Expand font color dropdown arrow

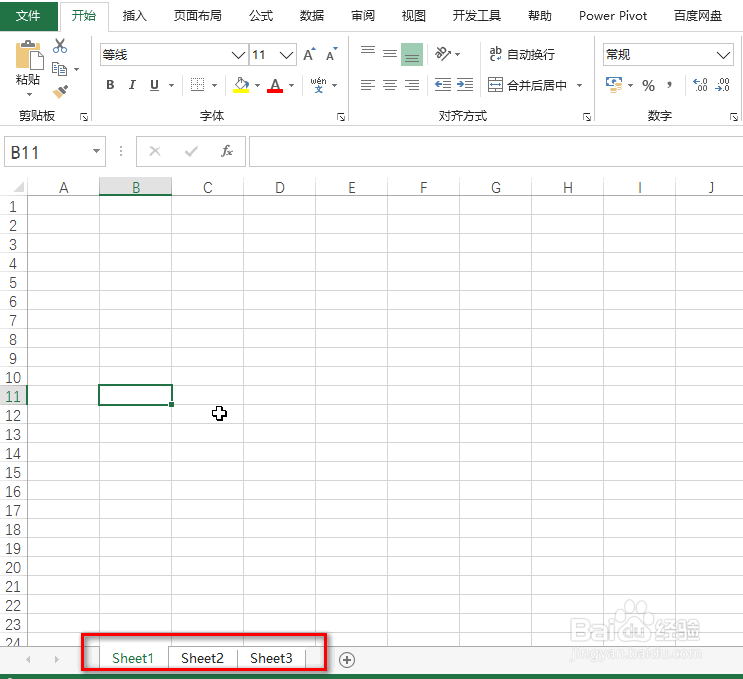[x=291, y=85]
